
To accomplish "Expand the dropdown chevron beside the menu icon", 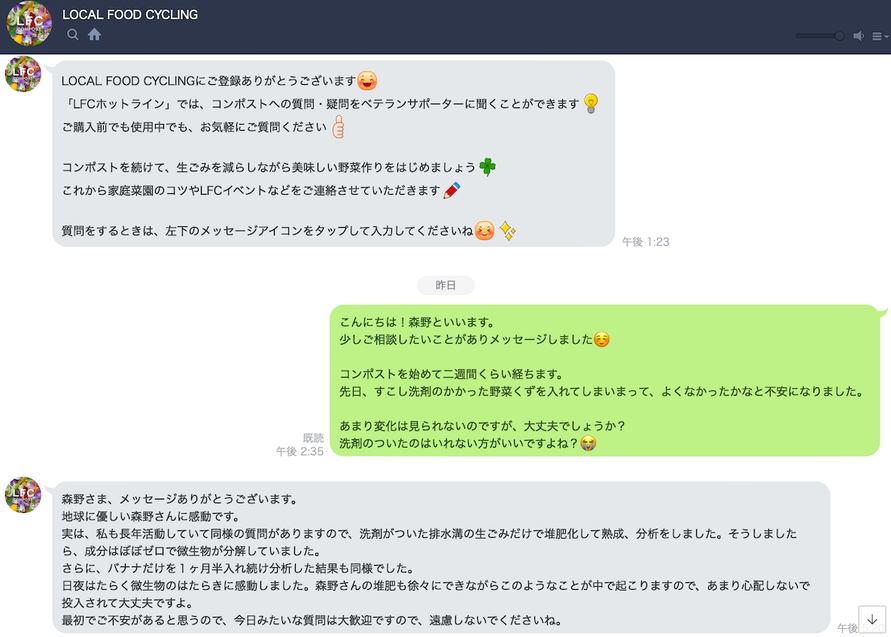I will click(x=885, y=35).
